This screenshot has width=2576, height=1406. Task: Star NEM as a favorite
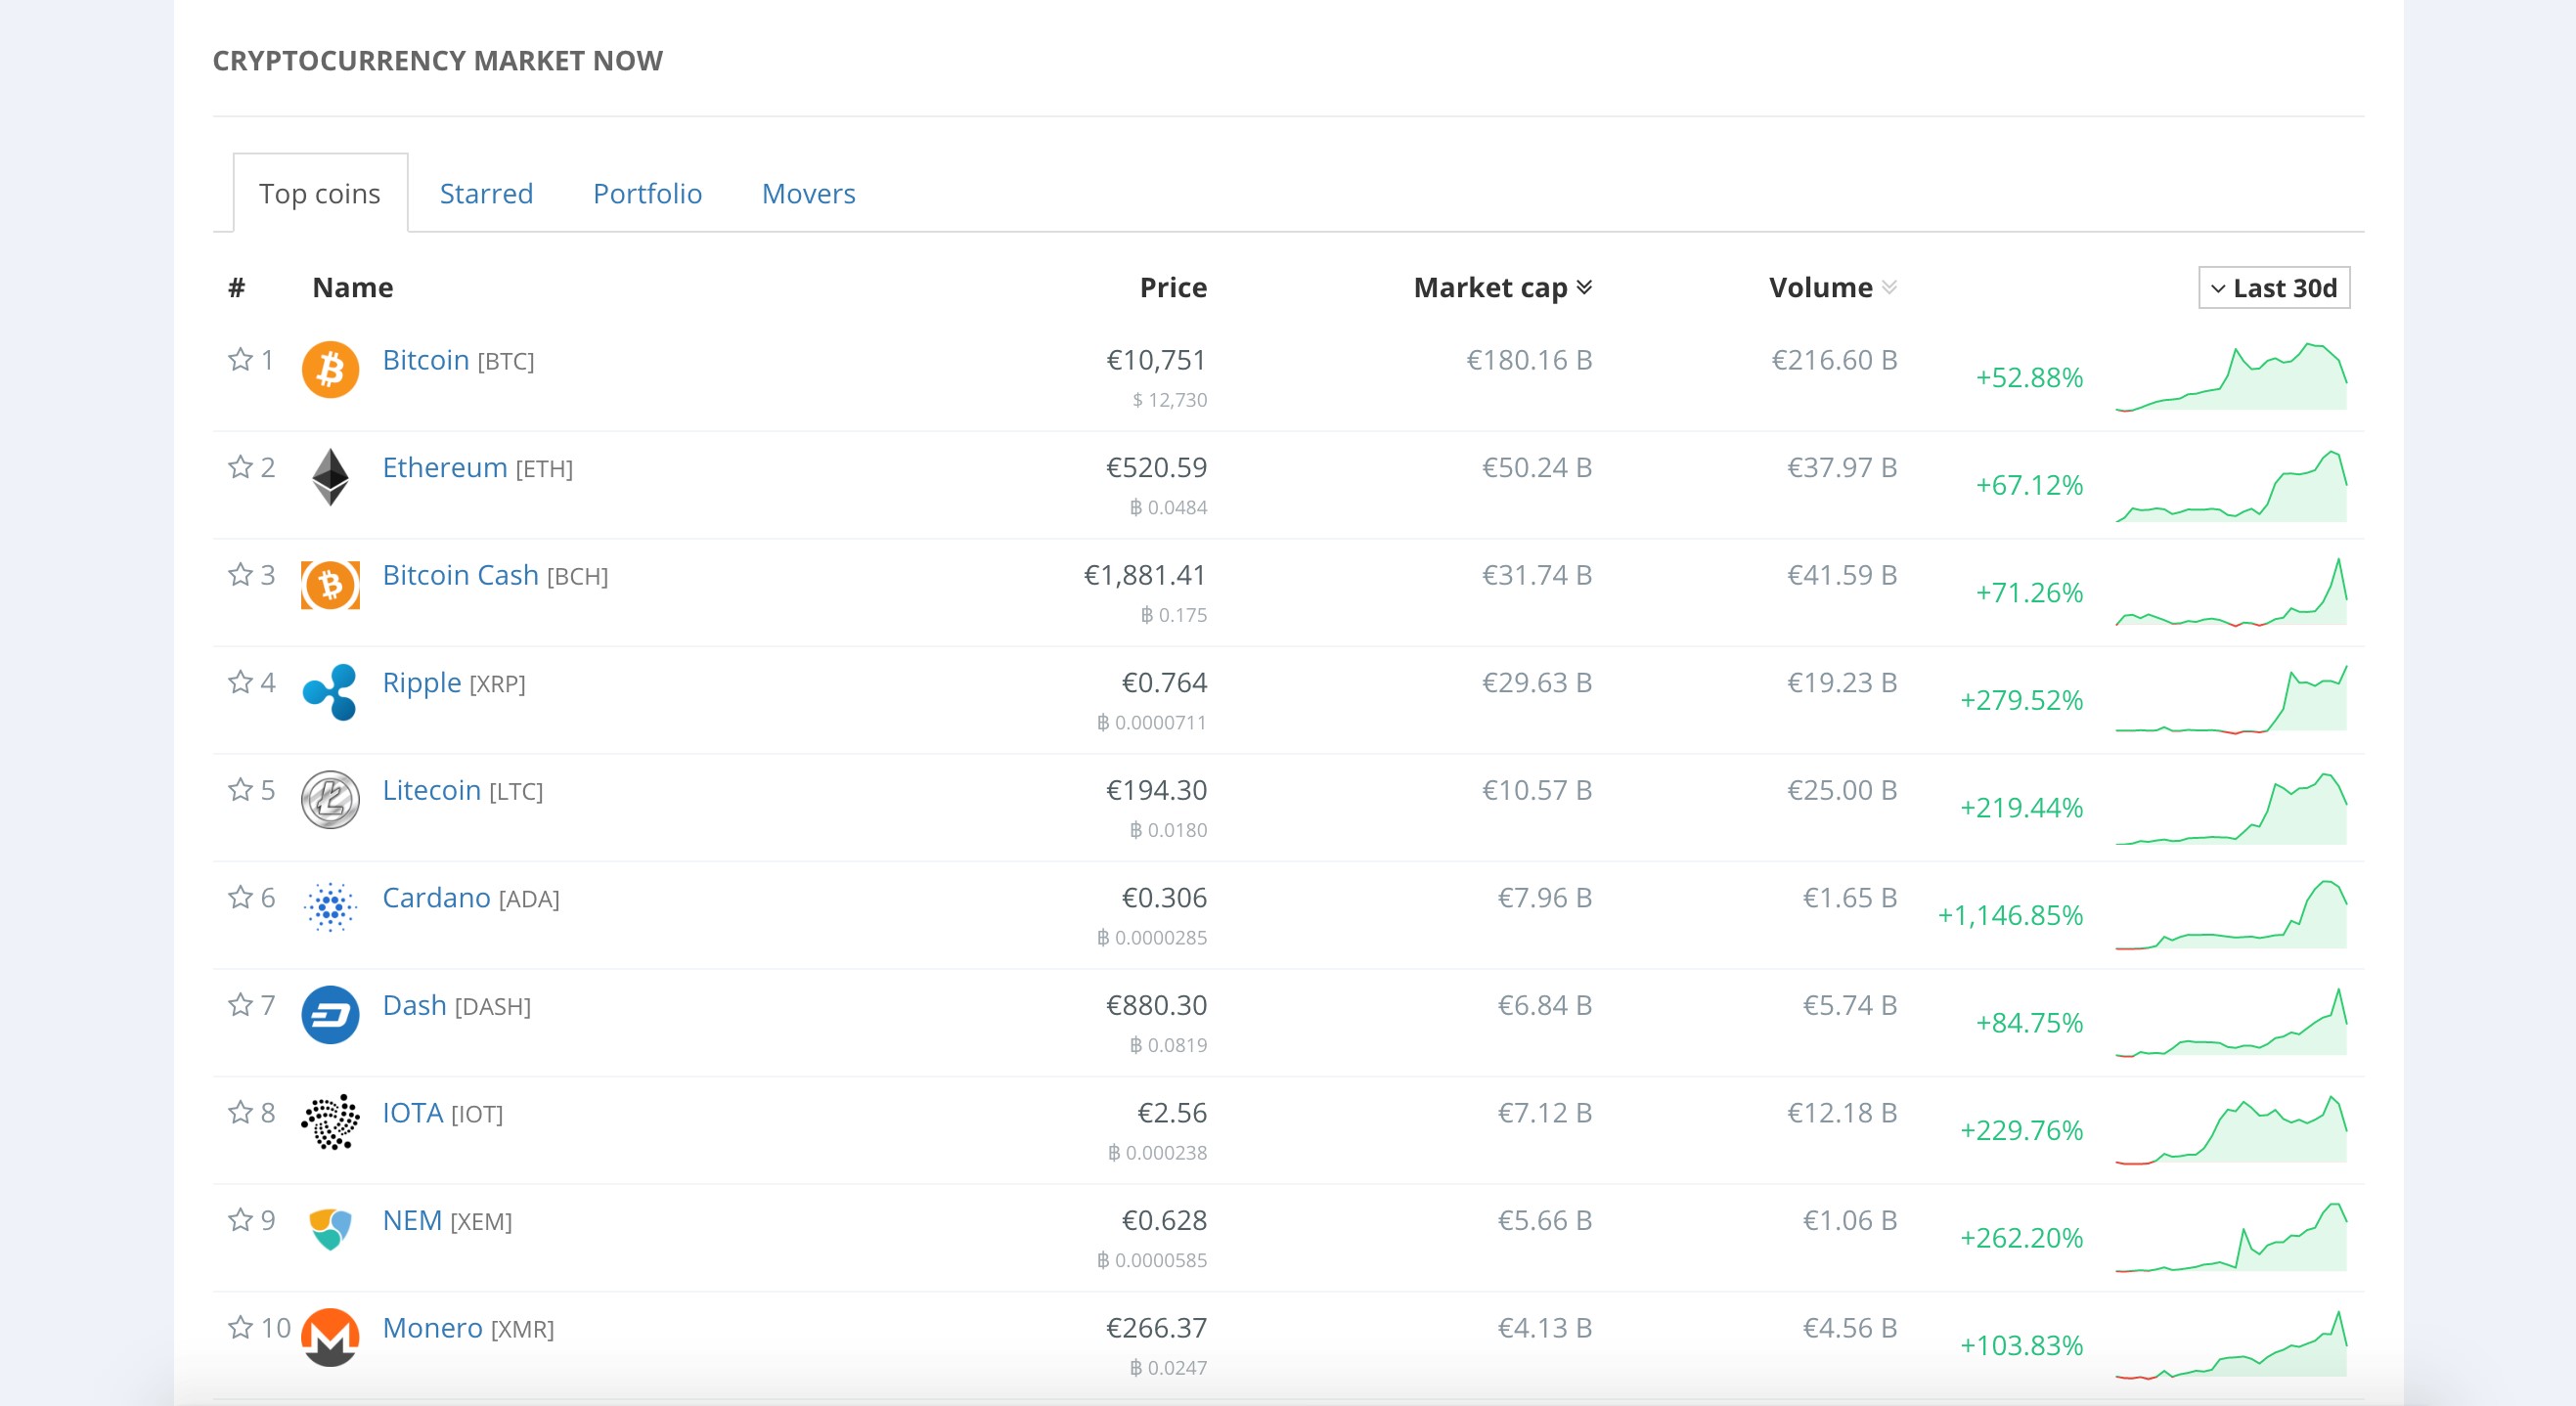240,1220
